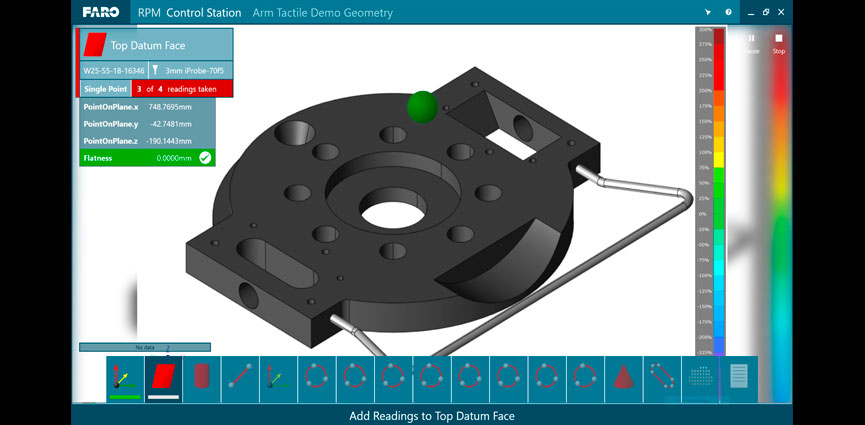865x425 pixels.
Task: Select the red plane step in toolbar
Action: click(163, 378)
